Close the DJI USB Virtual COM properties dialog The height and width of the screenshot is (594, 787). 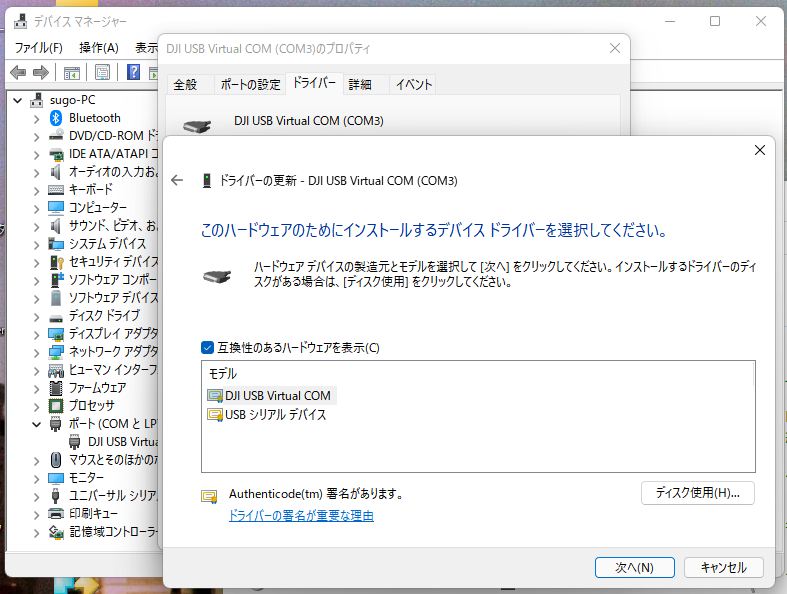(614, 48)
